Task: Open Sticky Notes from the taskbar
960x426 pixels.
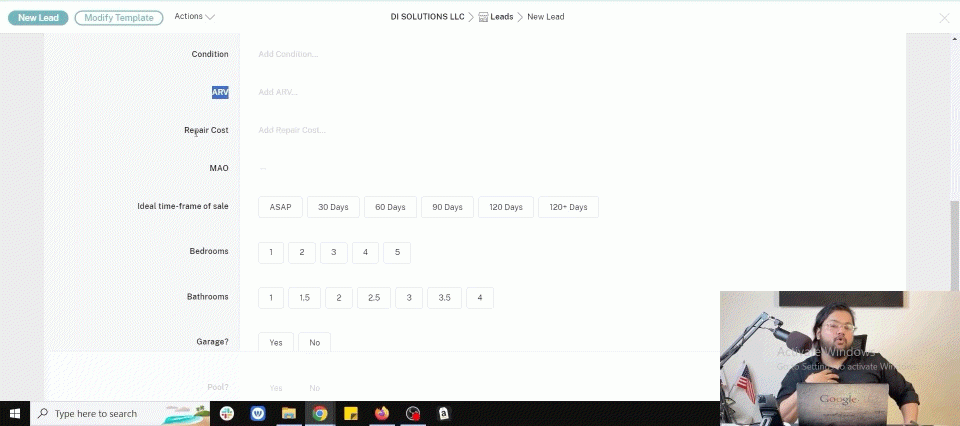Action: click(351, 413)
